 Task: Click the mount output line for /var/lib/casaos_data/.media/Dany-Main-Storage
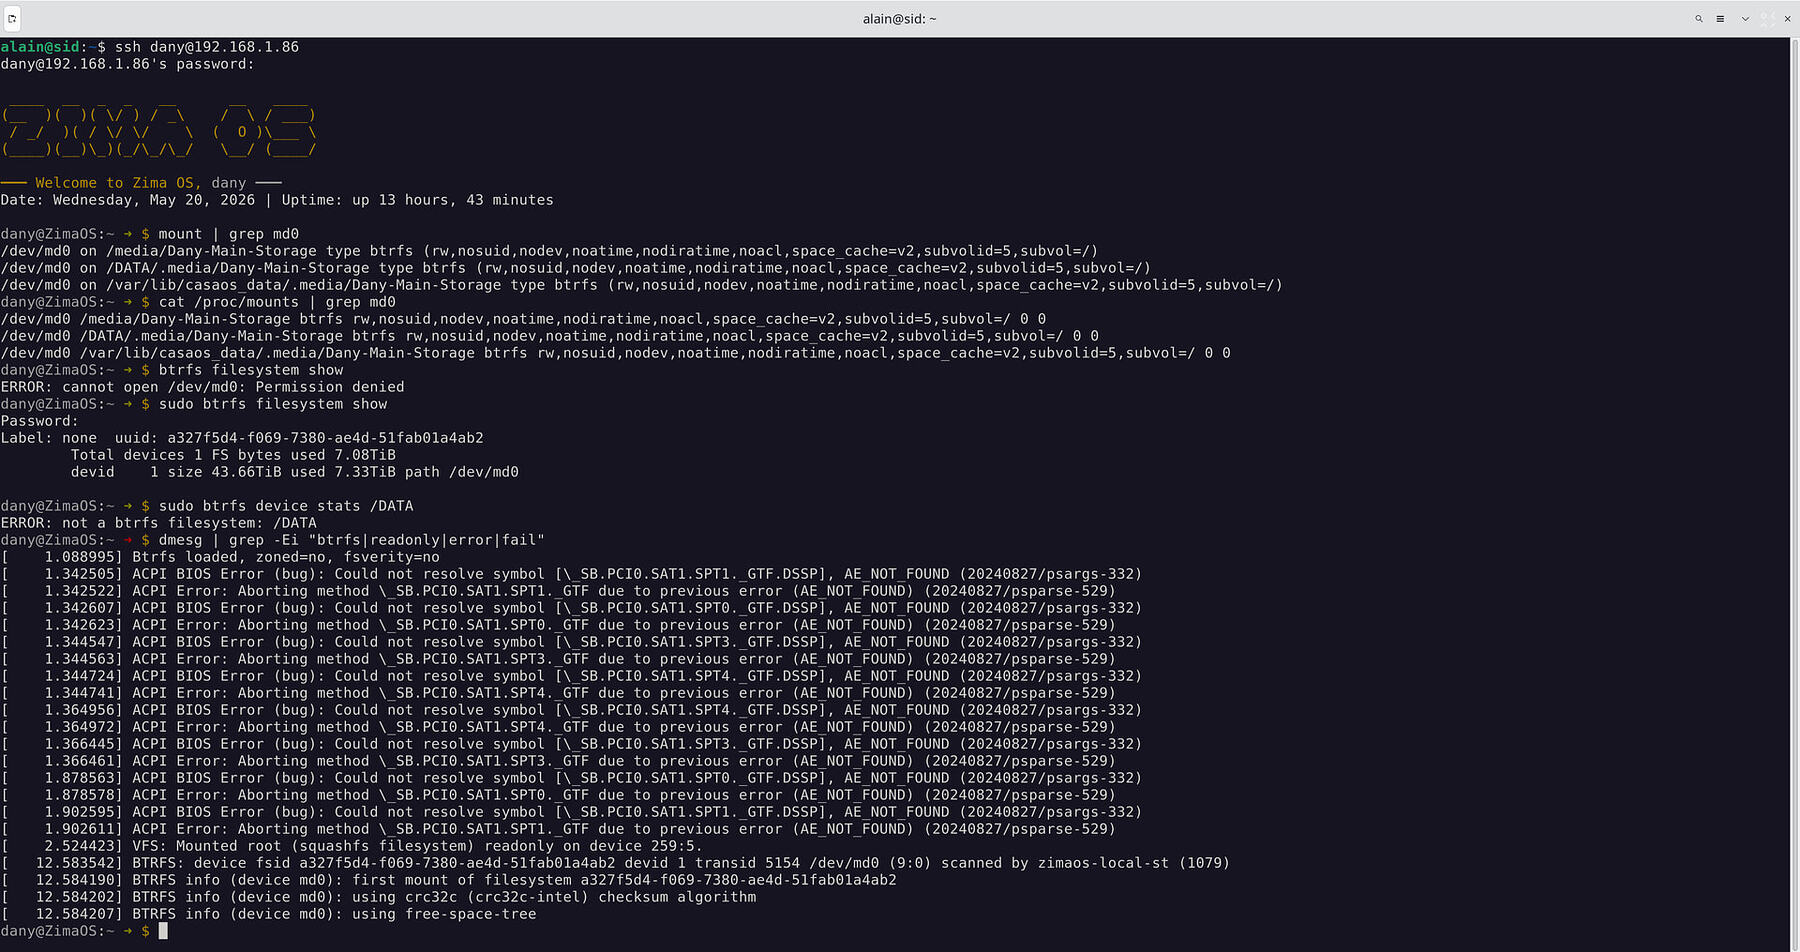(x=641, y=285)
